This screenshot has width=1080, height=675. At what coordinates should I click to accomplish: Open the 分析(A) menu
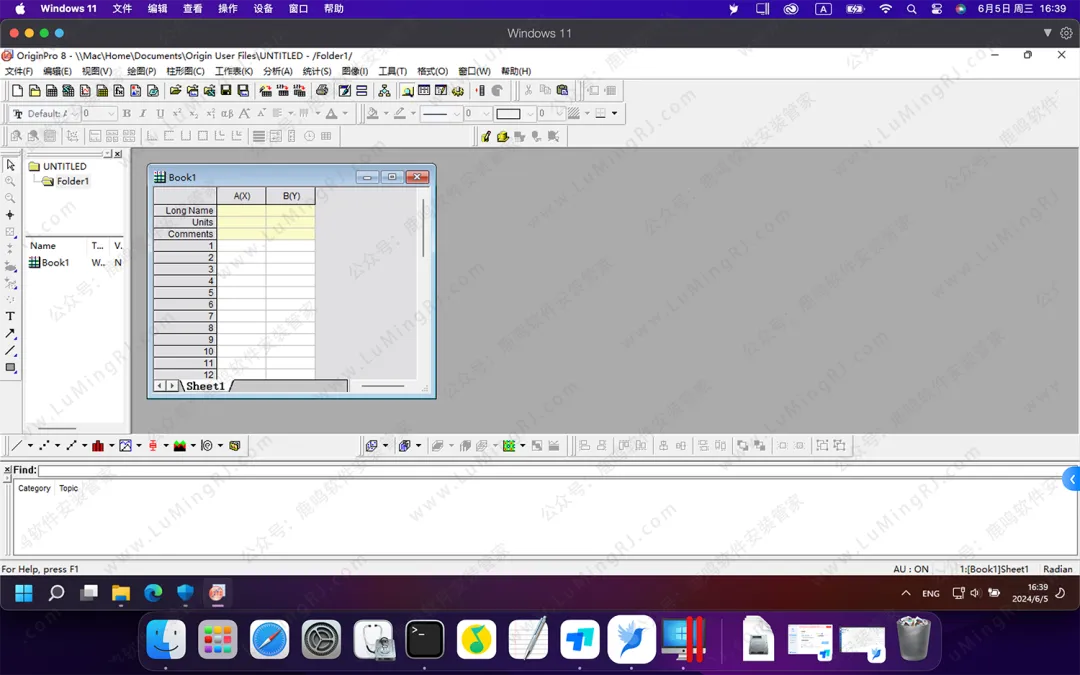pyautogui.click(x=277, y=72)
